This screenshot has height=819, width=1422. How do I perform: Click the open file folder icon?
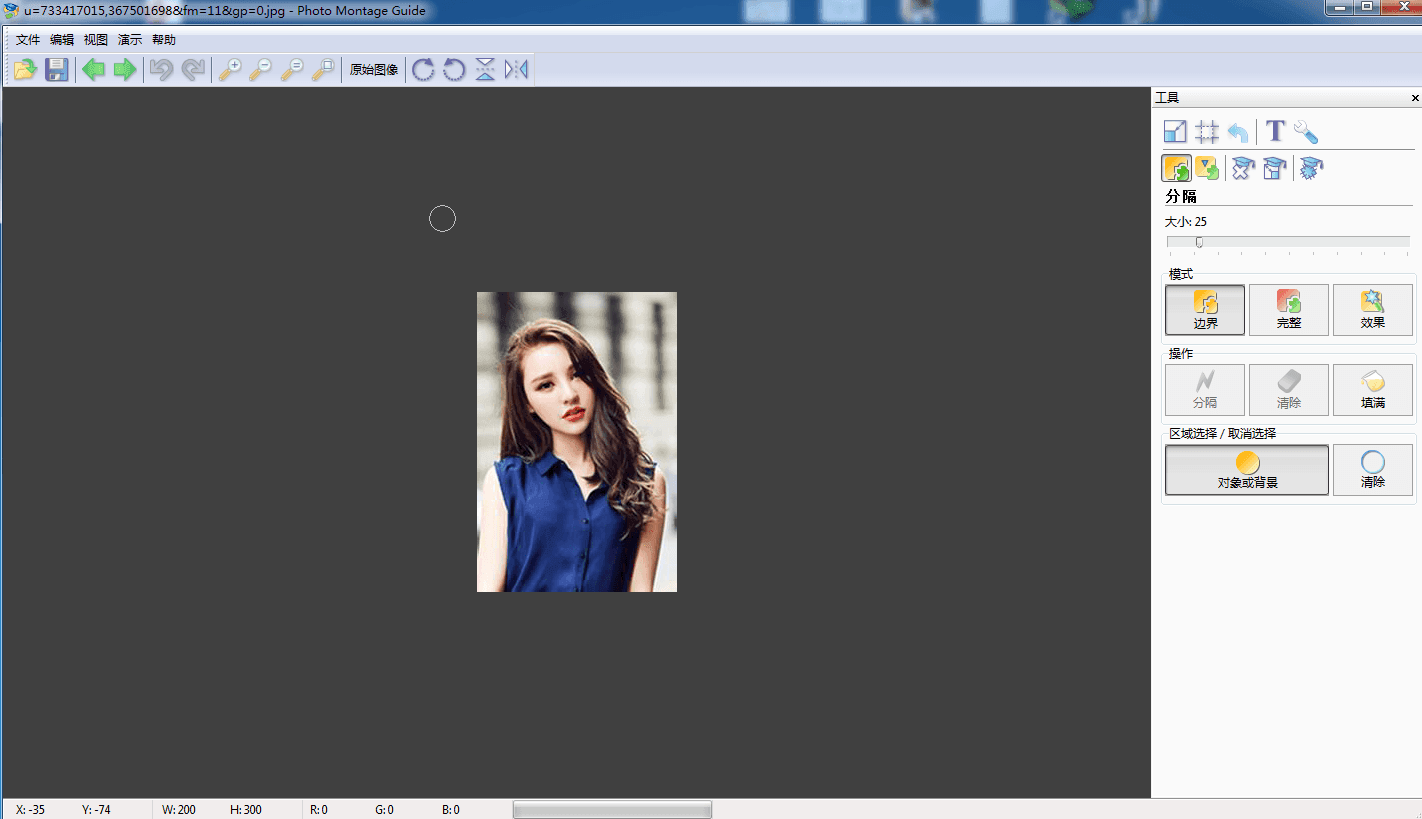[25, 70]
